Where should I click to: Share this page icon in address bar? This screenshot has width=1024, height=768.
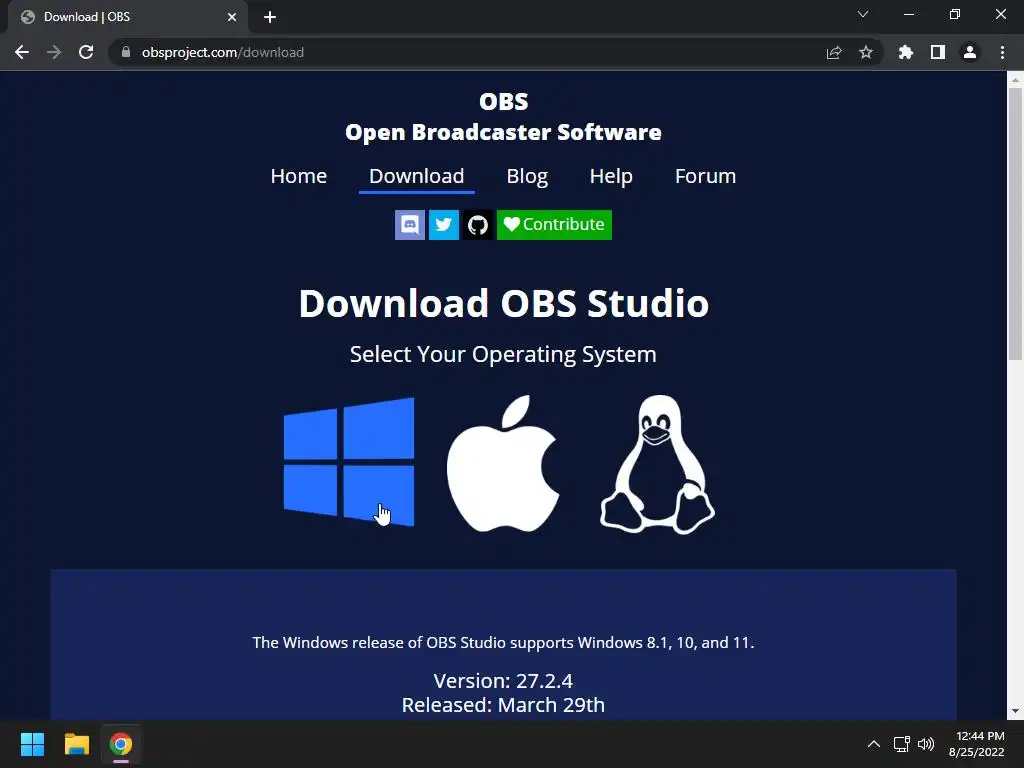click(x=834, y=52)
